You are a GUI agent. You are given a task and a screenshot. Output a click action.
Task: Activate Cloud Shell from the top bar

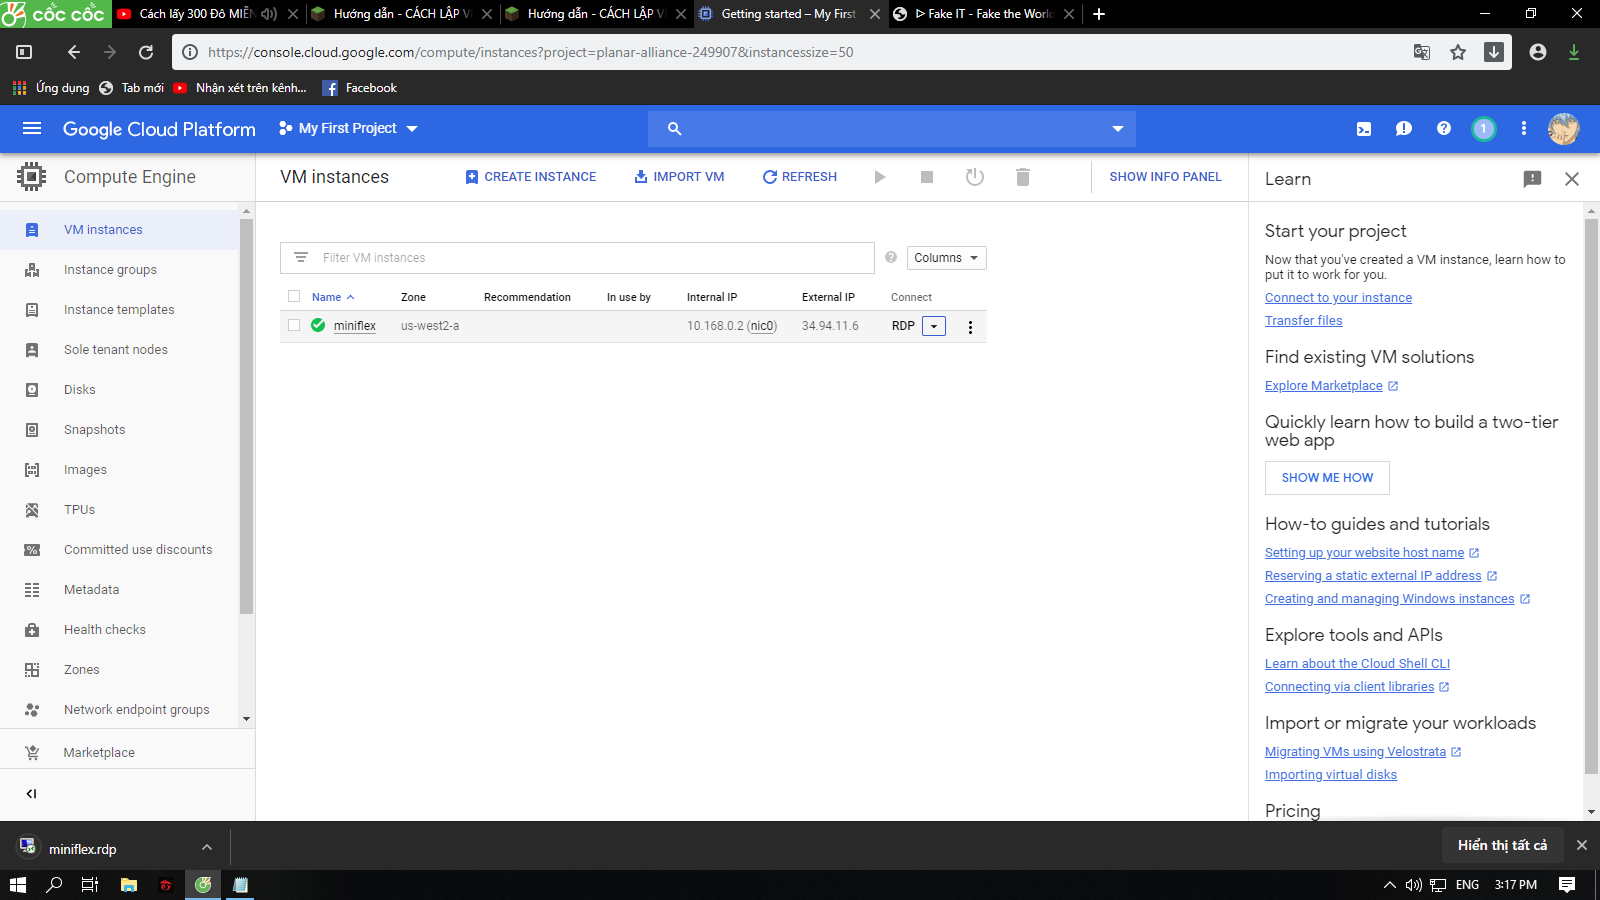(1364, 128)
